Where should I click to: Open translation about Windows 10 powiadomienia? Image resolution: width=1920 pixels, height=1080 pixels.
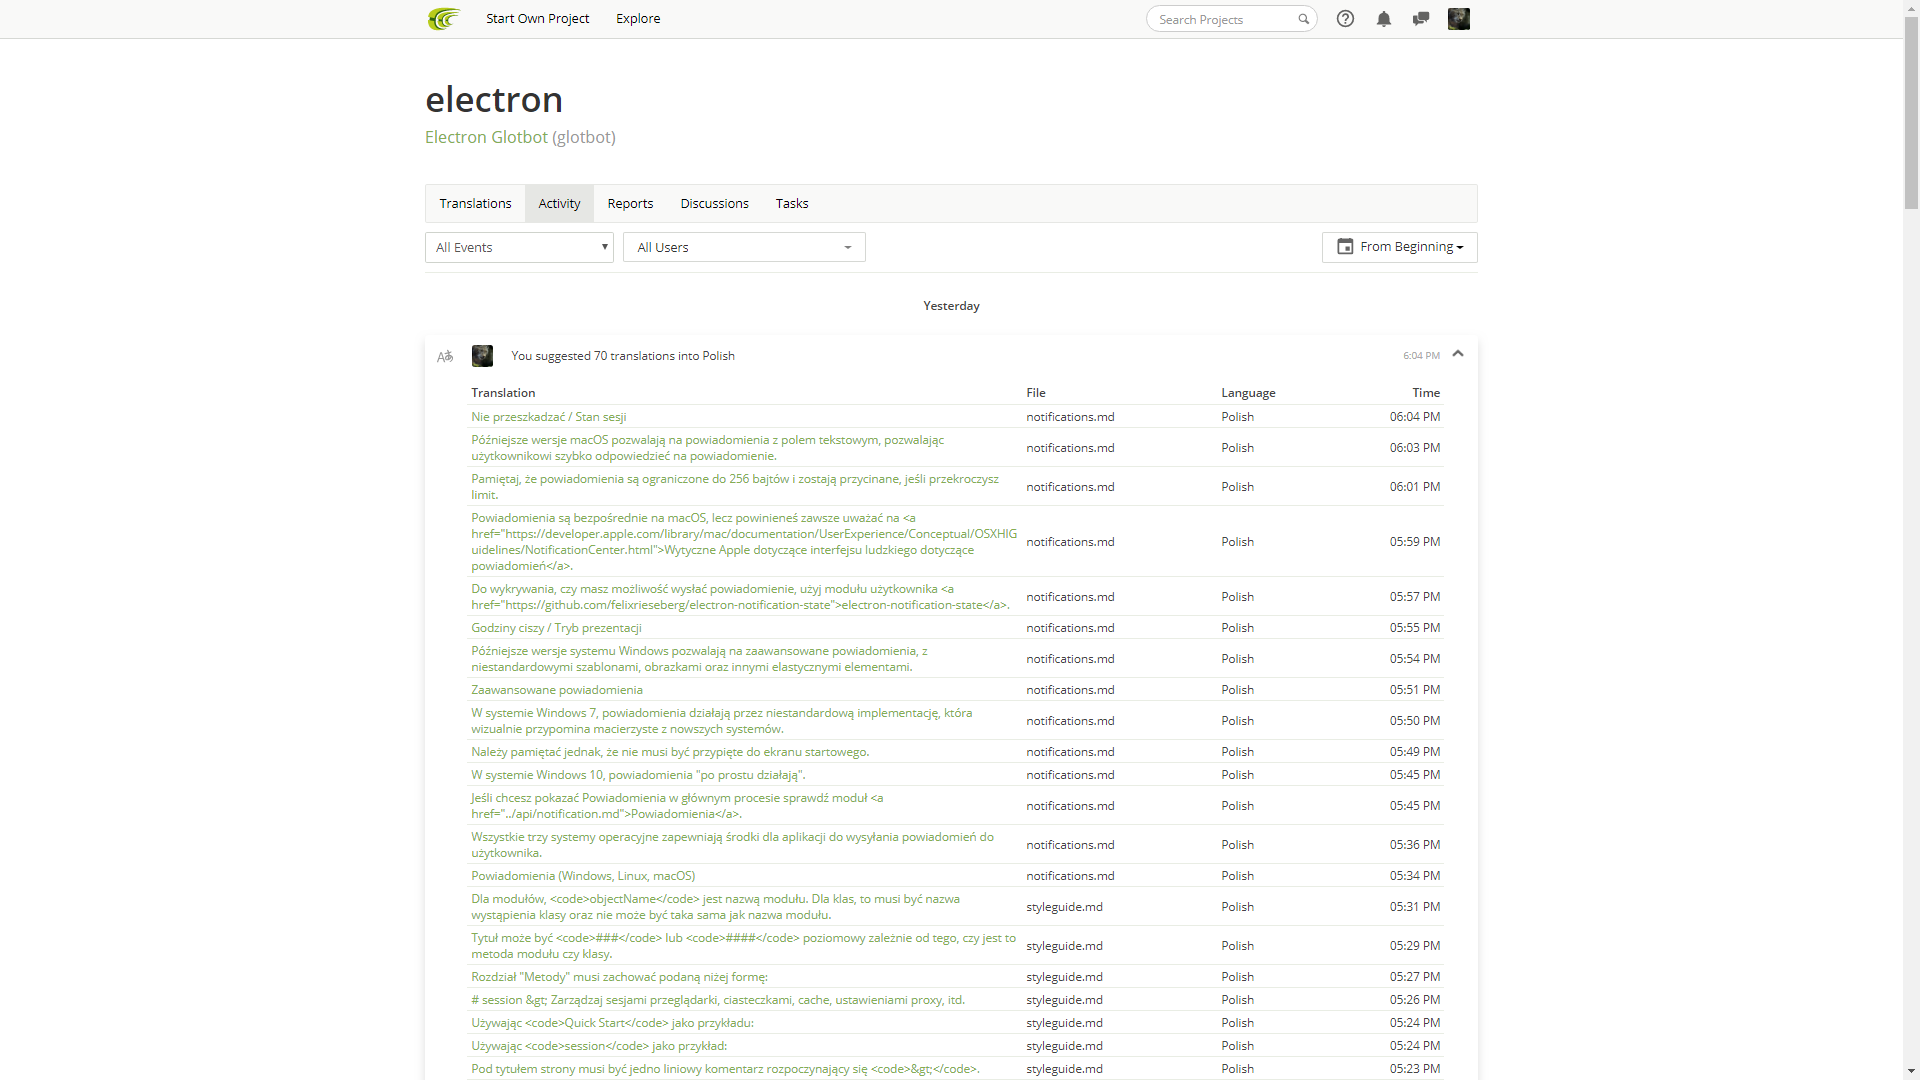click(x=638, y=775)
